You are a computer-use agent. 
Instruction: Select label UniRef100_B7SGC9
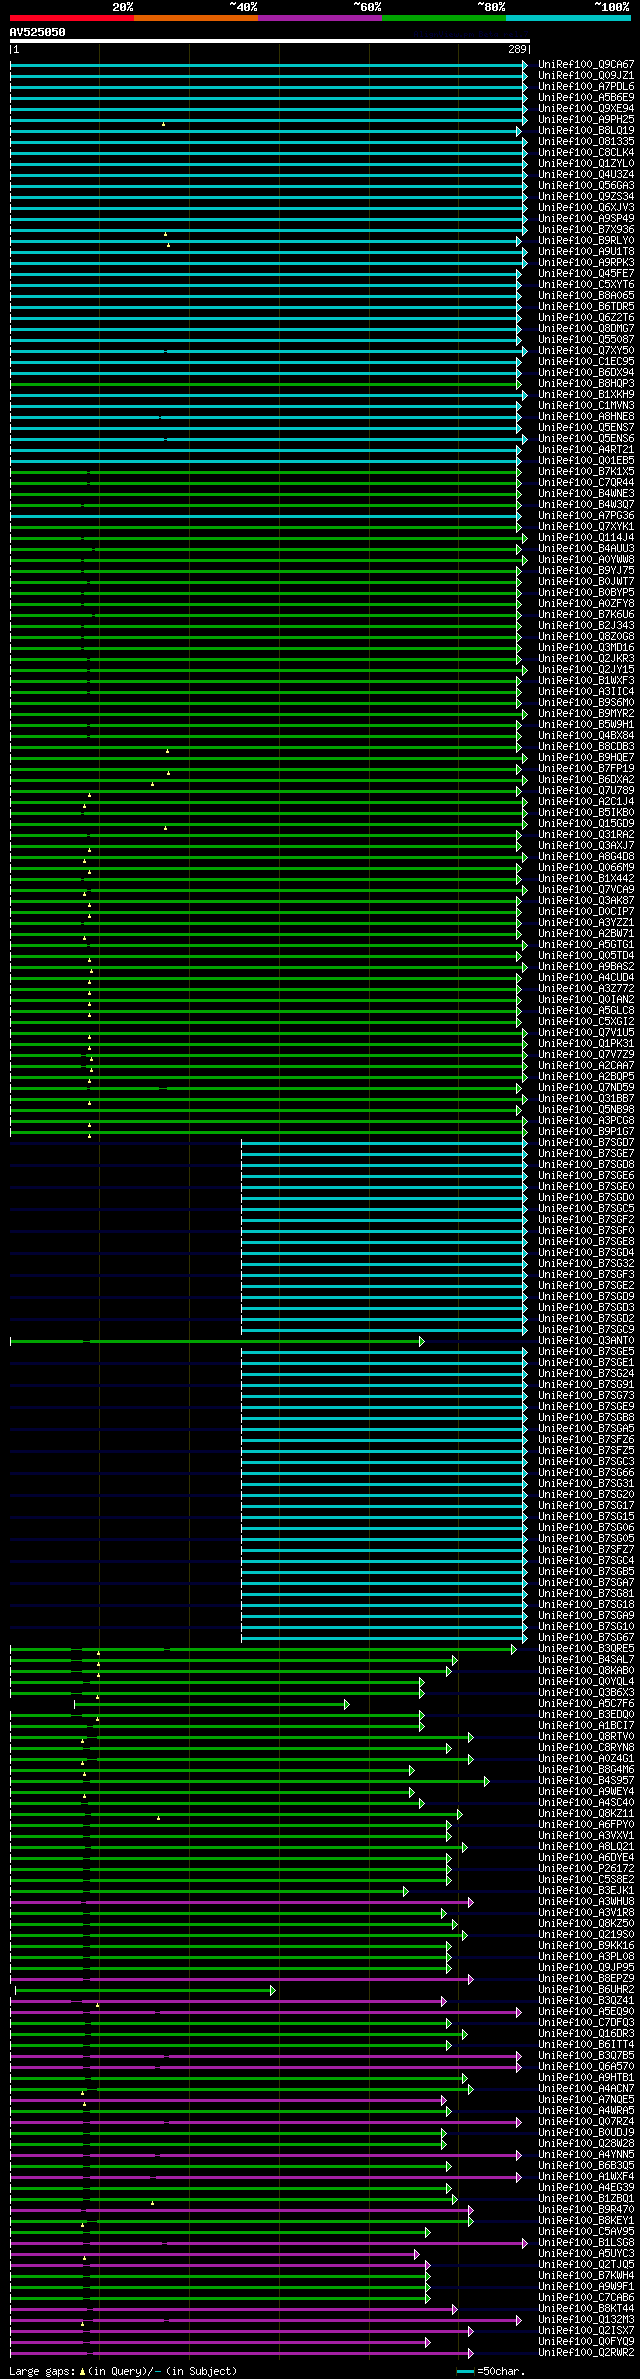pyautogui.click(x=586, y=1330)
